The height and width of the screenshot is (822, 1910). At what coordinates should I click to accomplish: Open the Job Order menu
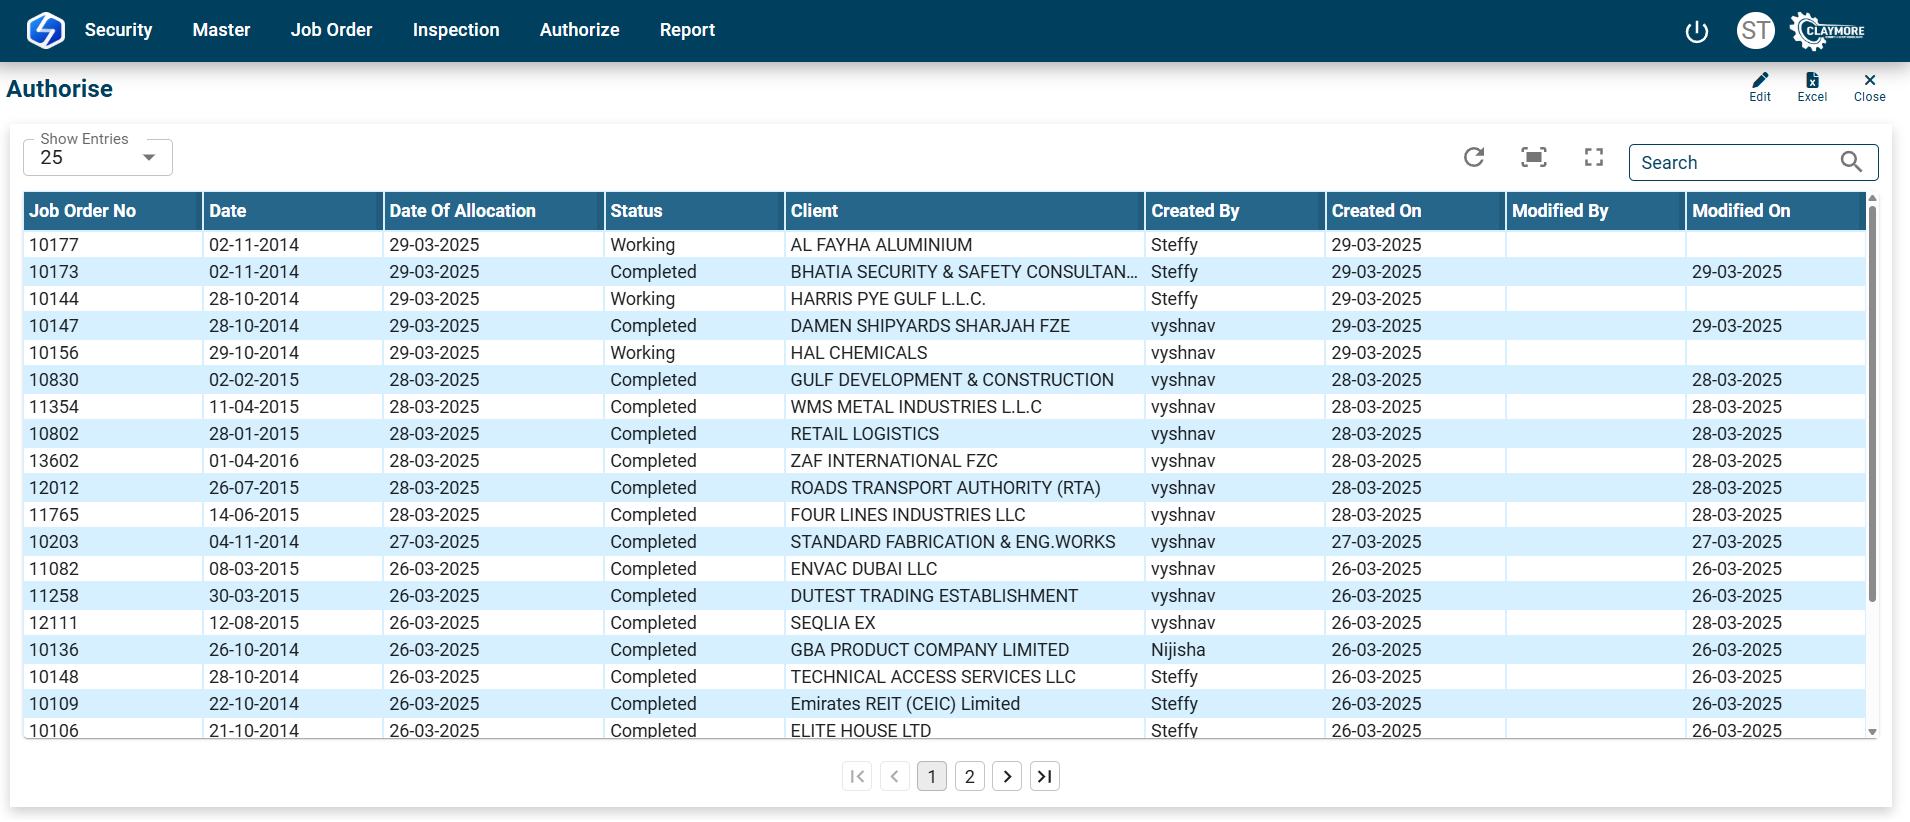pyautogui.click(x=331, y=30)
